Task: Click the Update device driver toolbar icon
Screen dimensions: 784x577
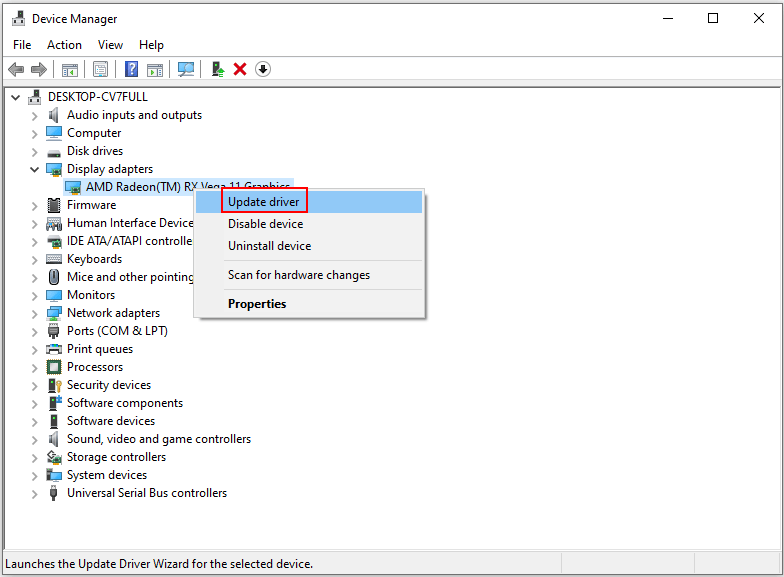Action: (x=218, y=69)
